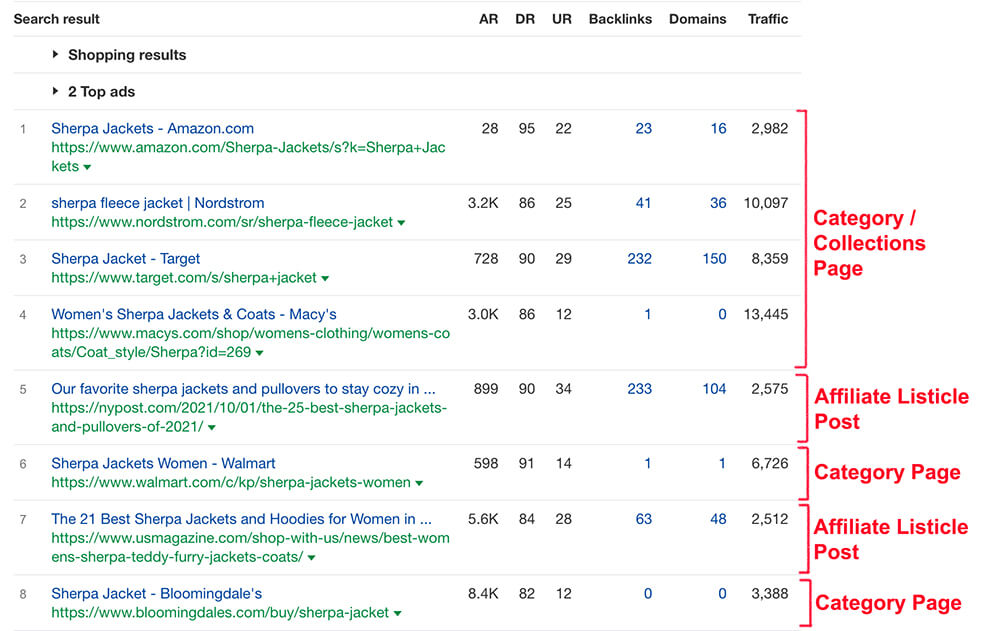Click Target backlinks count 232
The width and height of the screenshot is (1000, 631).
640,258
